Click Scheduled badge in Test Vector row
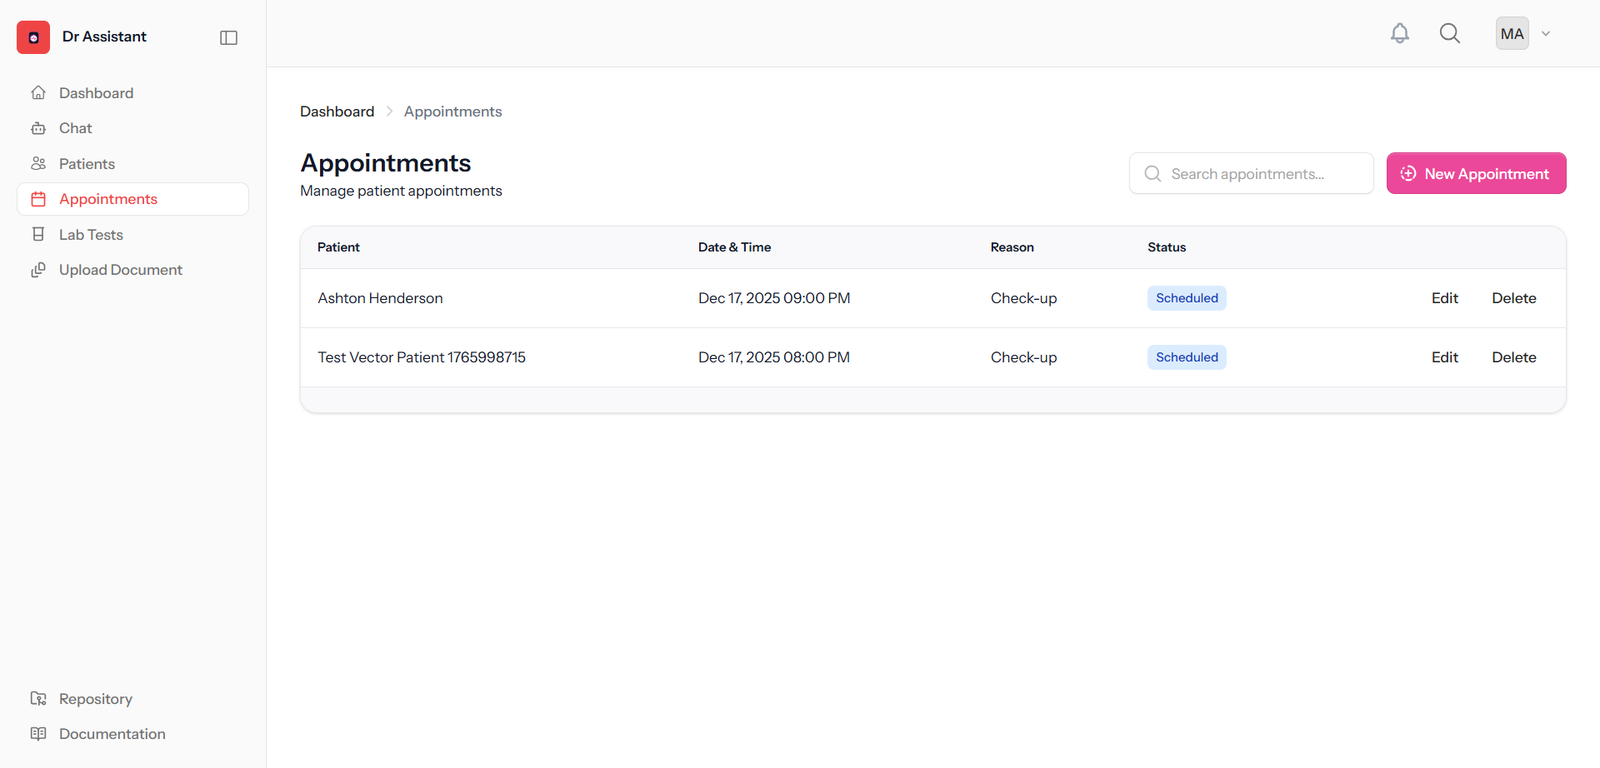 click(x=1187, y=357)
